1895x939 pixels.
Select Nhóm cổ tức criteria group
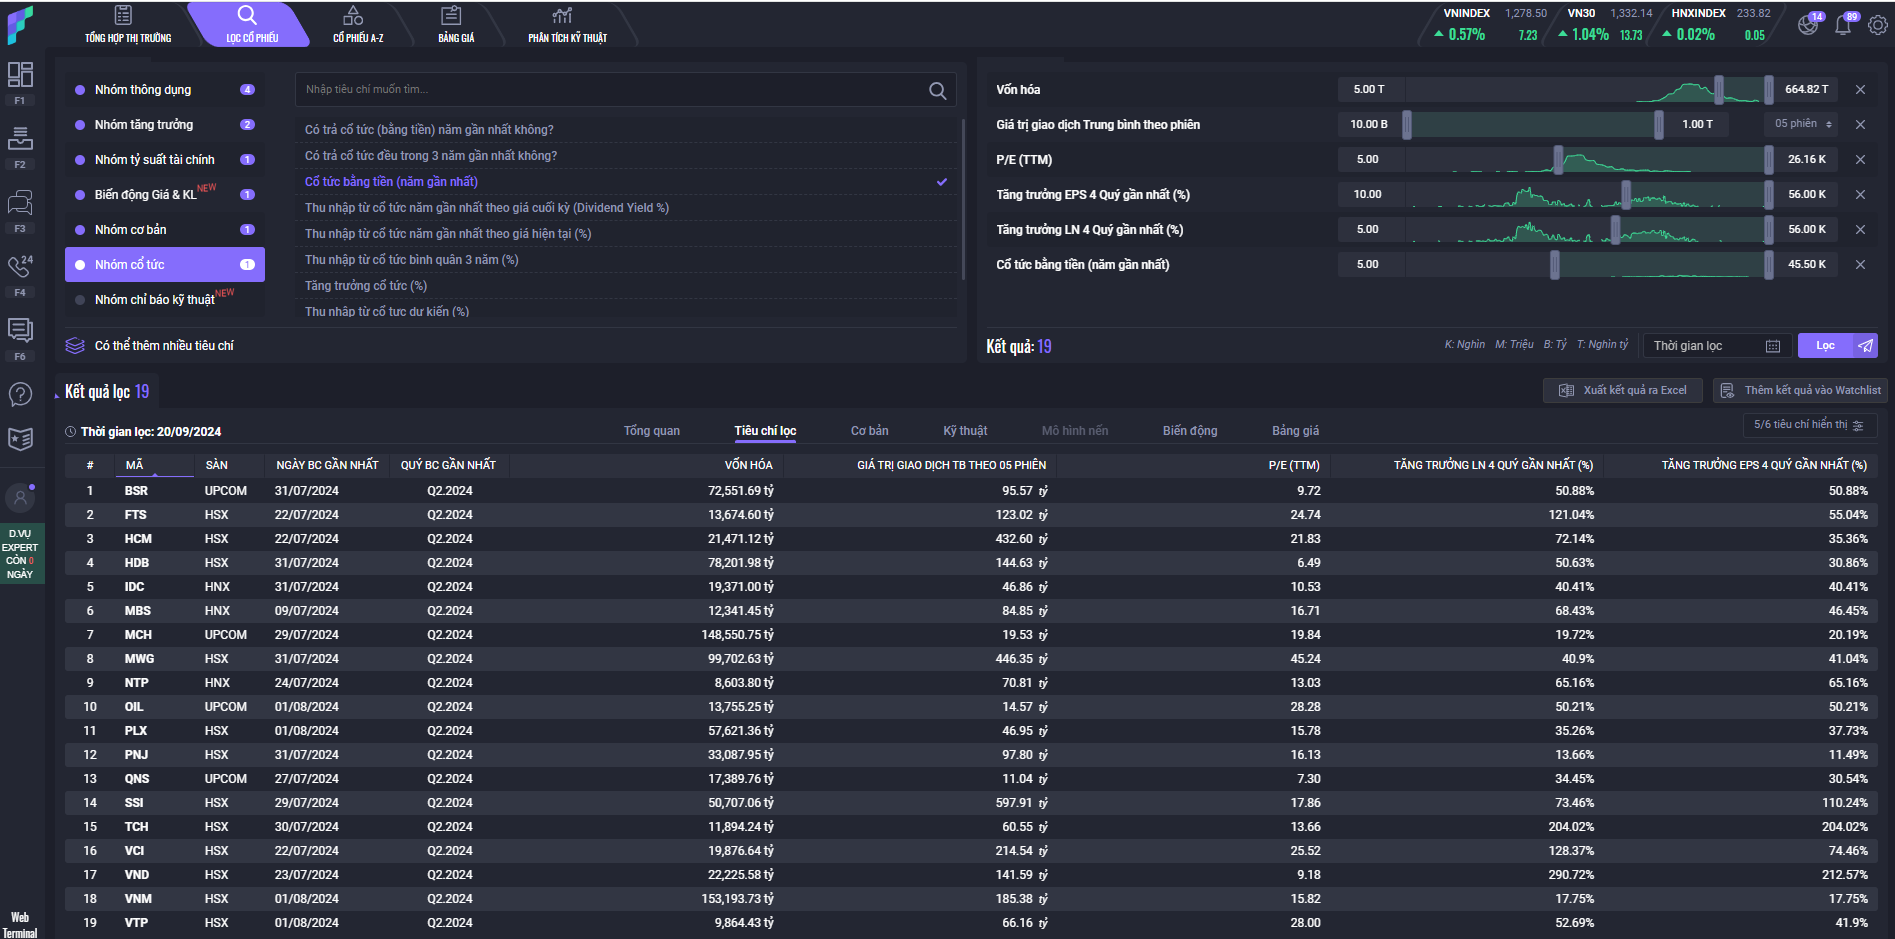tap(165, 265)
